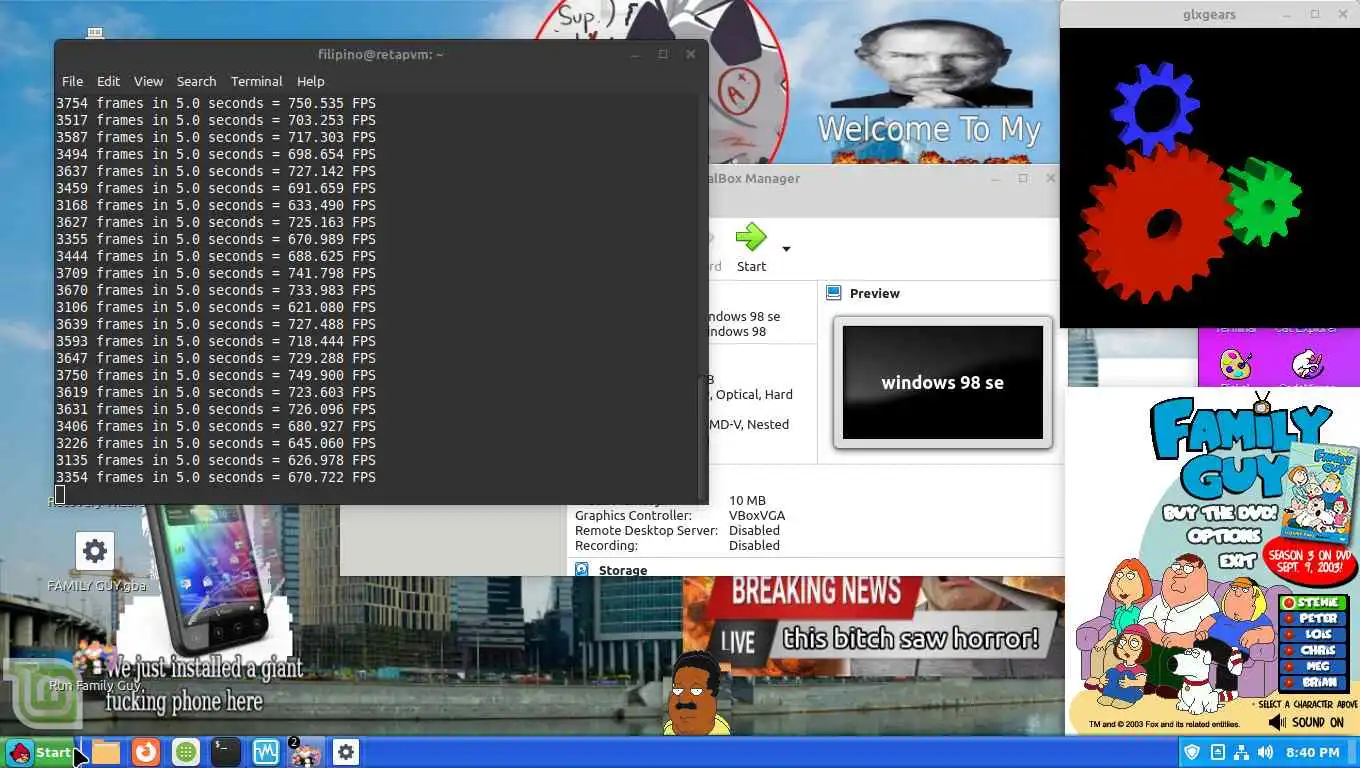Image resolution: width=1360 pixels, height=768 pixels.
Task: Switch to the terminal taskbar icon
Action: coord(226,752)
